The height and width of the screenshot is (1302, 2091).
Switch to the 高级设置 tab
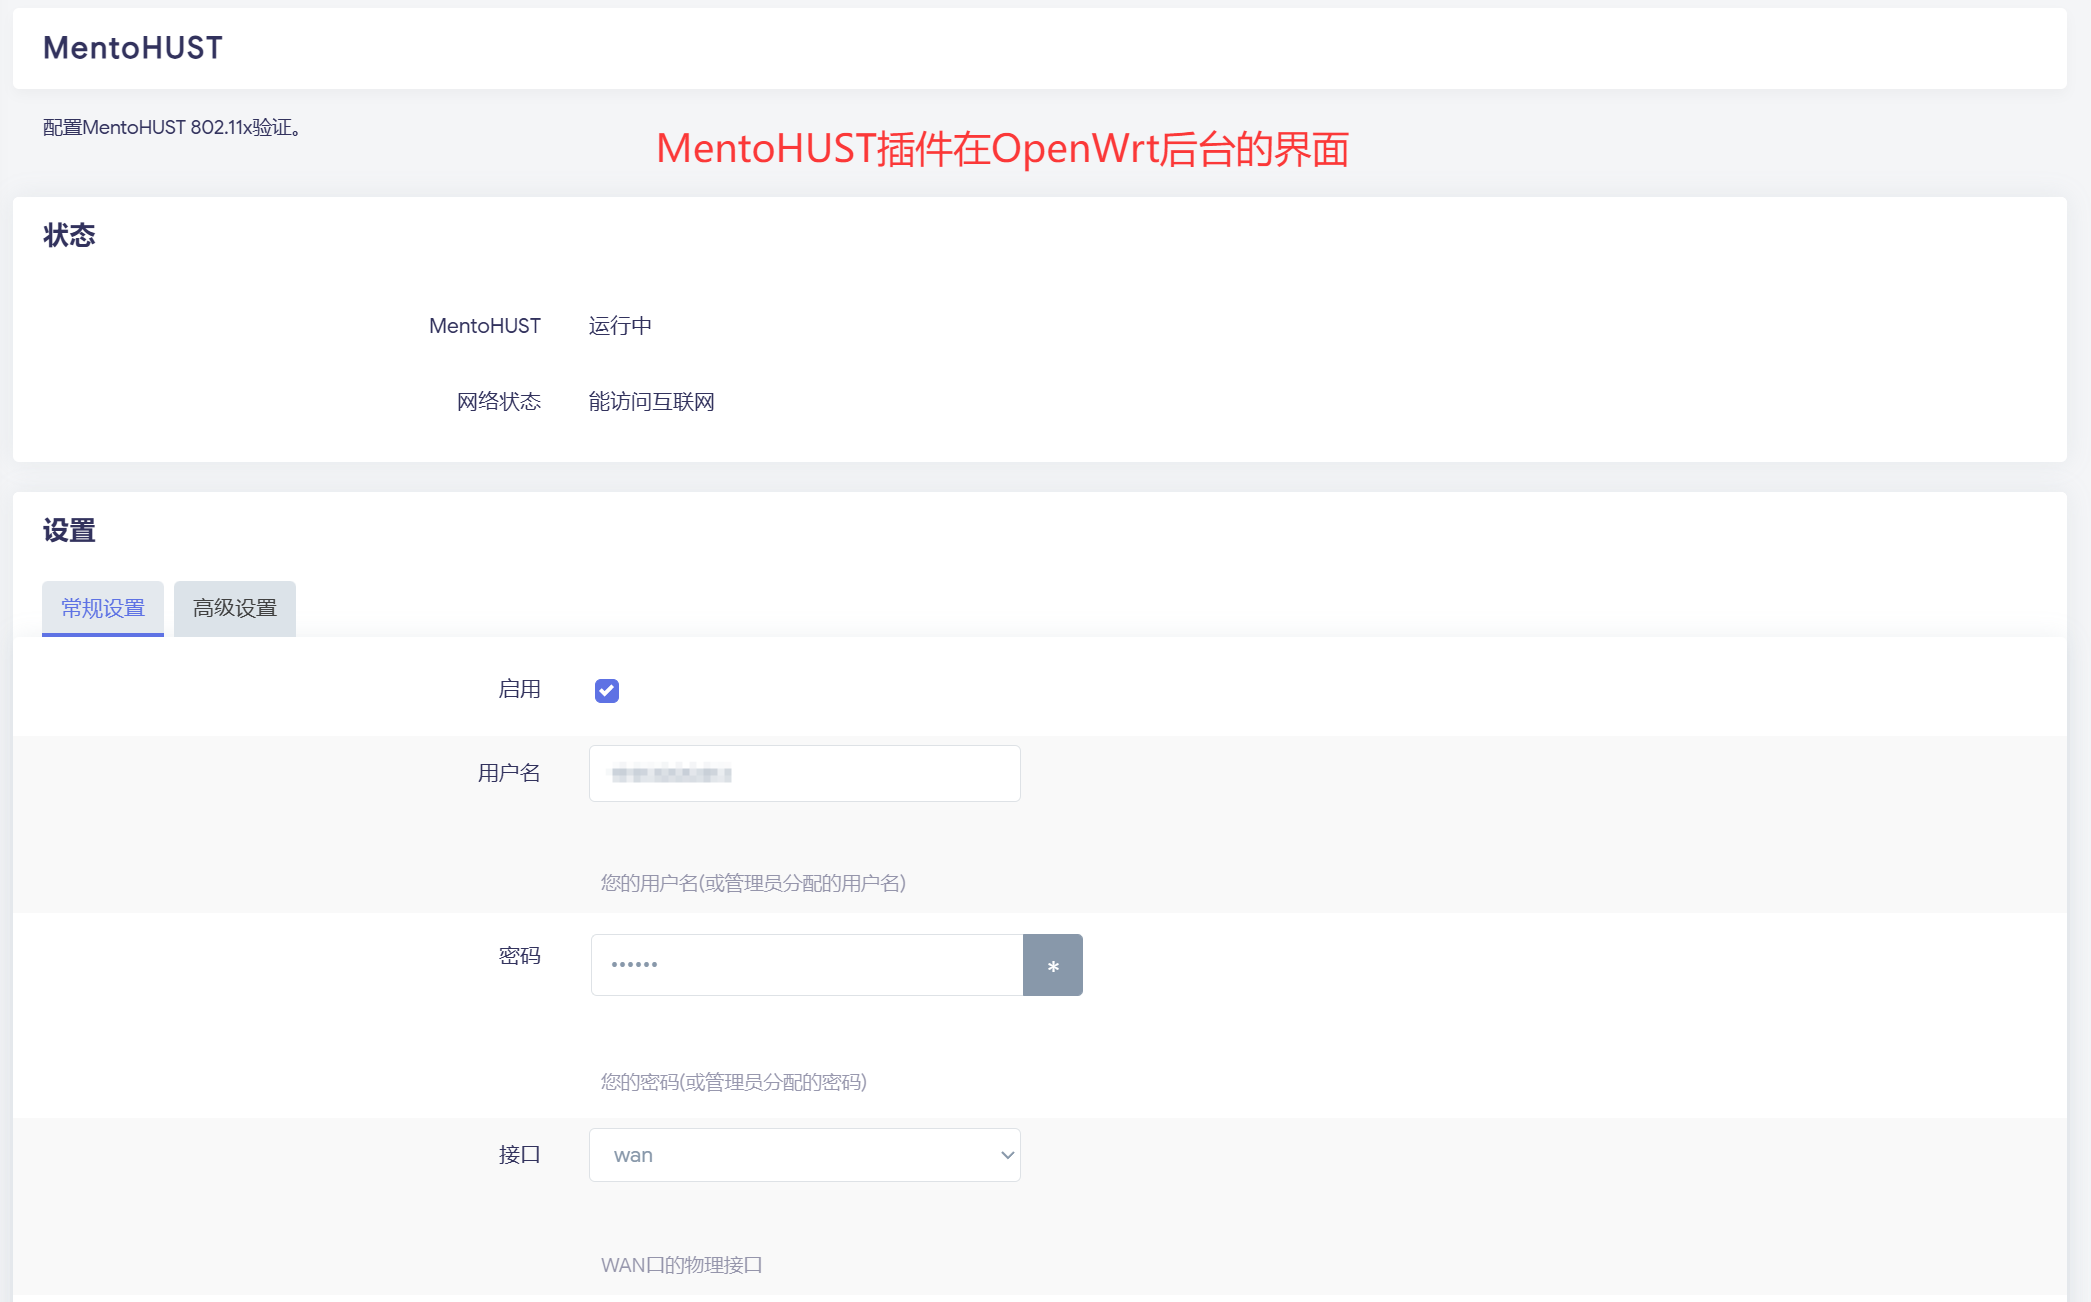(x=235, y=608)
